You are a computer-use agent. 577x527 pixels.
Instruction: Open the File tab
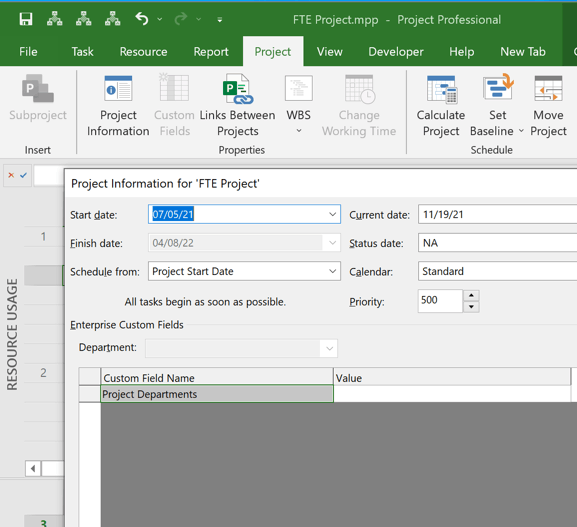(28, 52)
